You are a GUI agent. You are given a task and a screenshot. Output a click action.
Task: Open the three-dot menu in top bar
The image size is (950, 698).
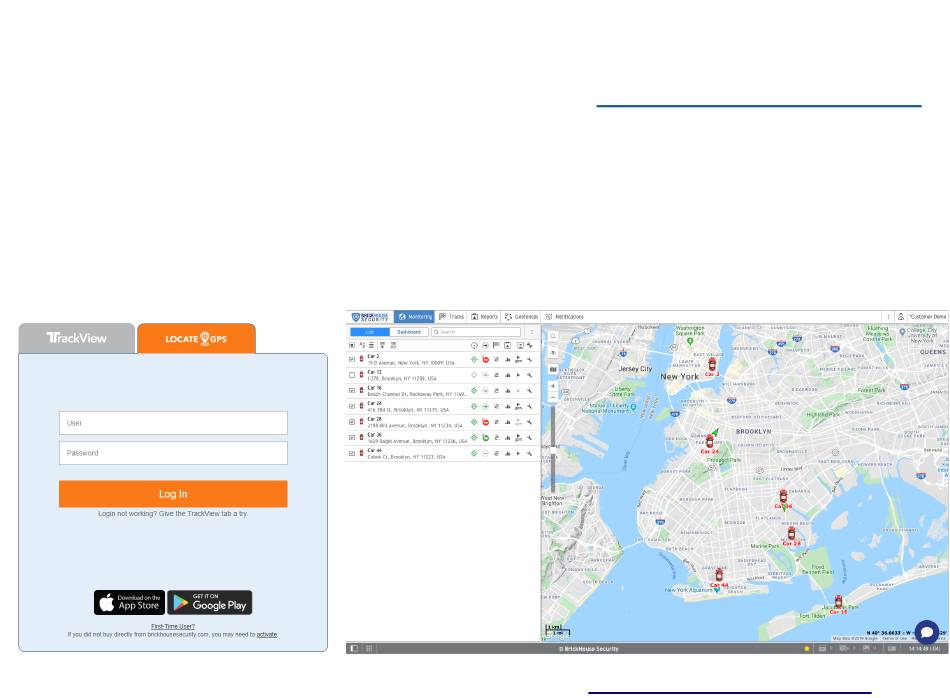889,316
